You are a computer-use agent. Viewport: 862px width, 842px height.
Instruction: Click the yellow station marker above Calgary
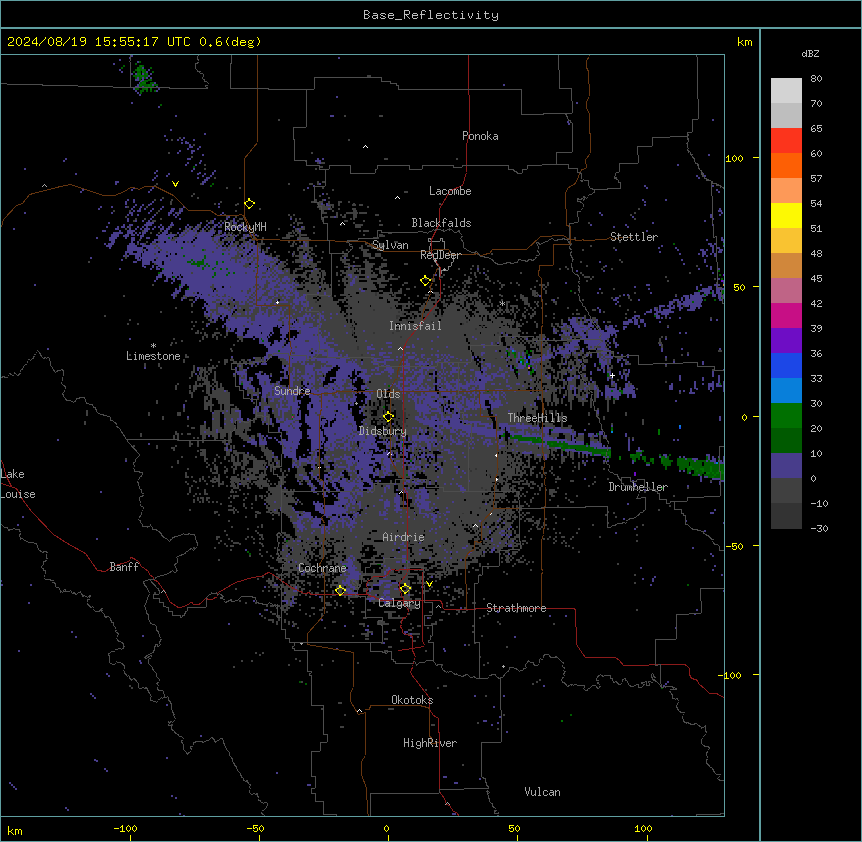click(405, 589)
